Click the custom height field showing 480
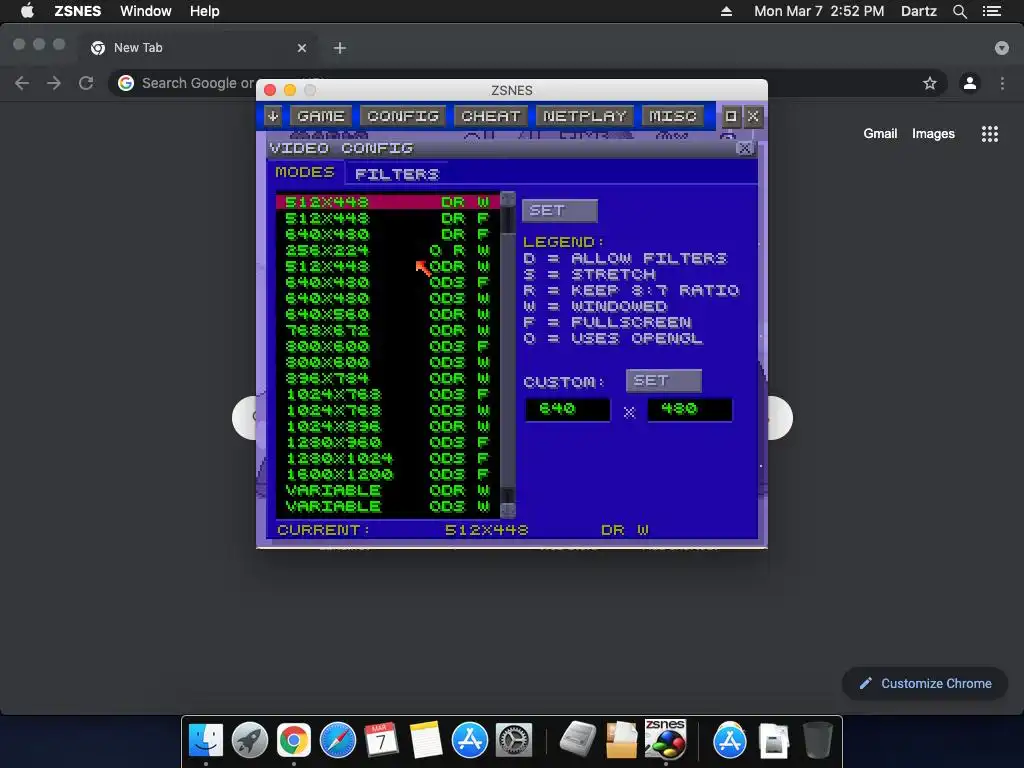This screenshot has height=768, width=1024. click(x=690, y=409)
